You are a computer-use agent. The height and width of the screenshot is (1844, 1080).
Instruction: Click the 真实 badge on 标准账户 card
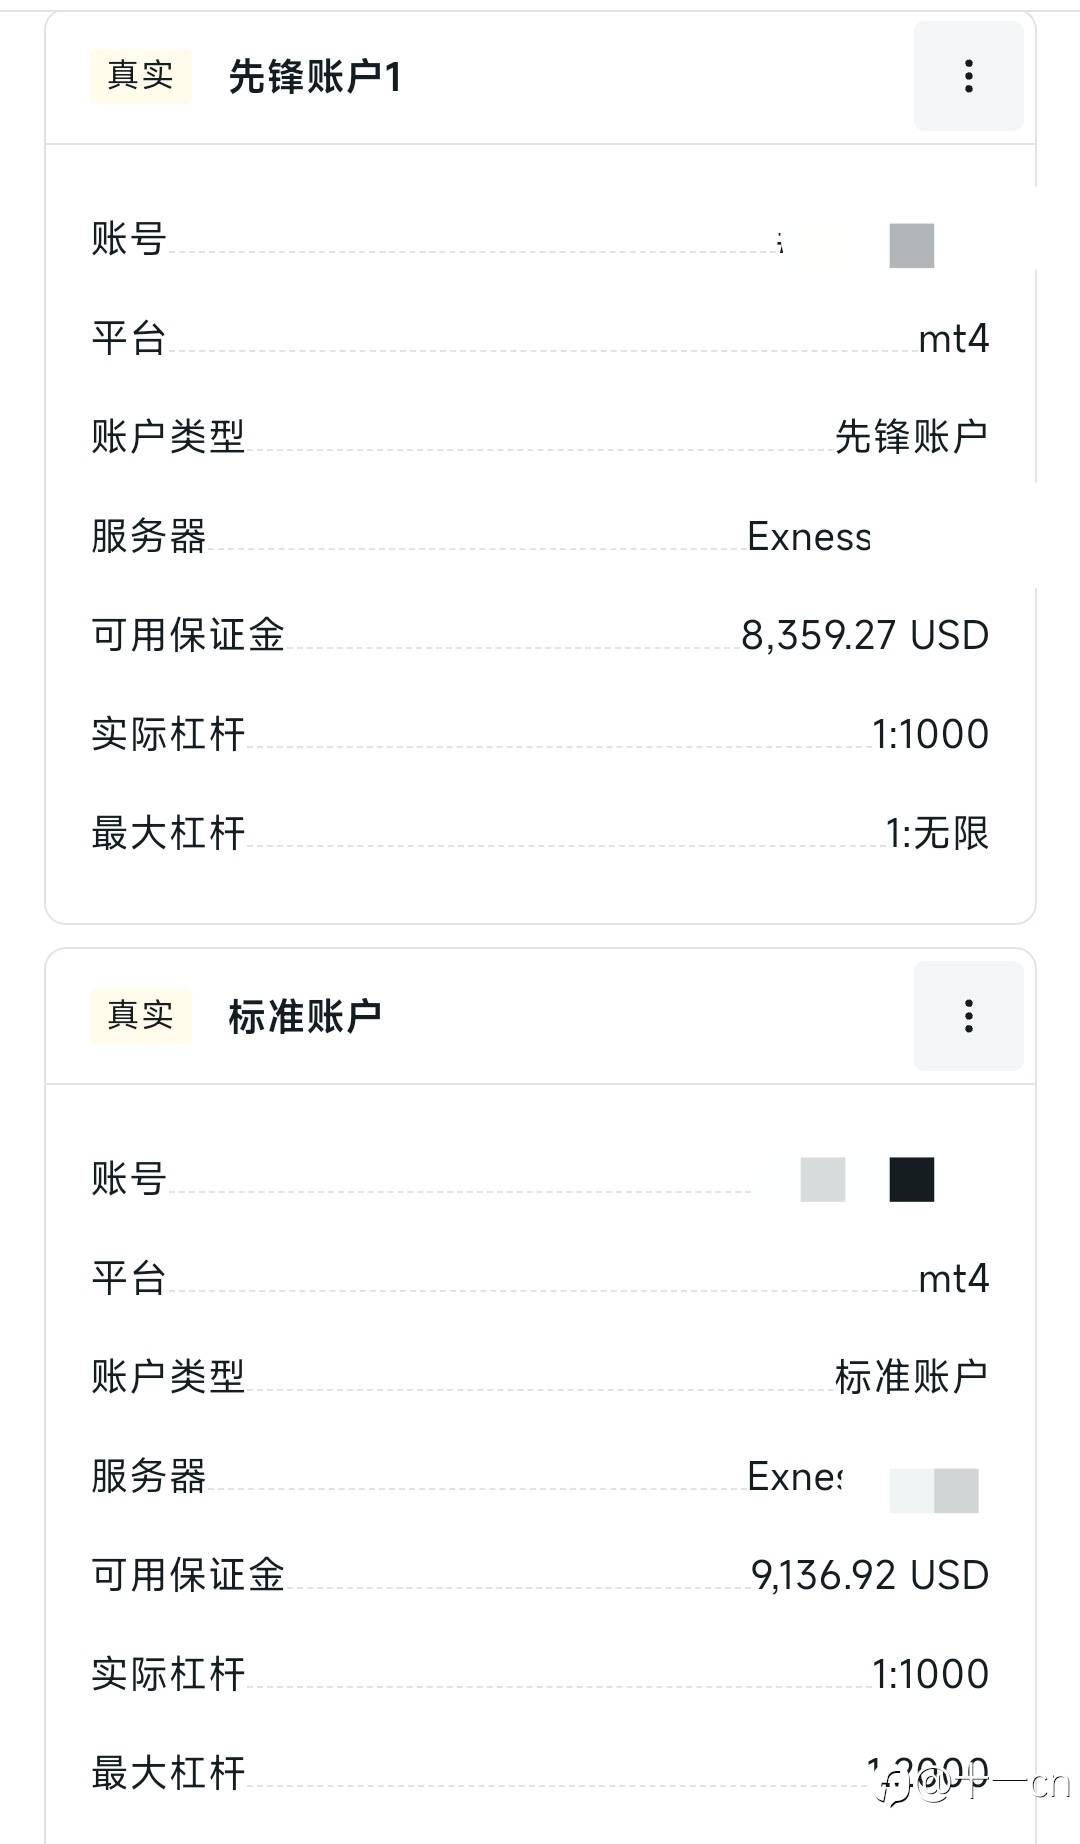140,1016
